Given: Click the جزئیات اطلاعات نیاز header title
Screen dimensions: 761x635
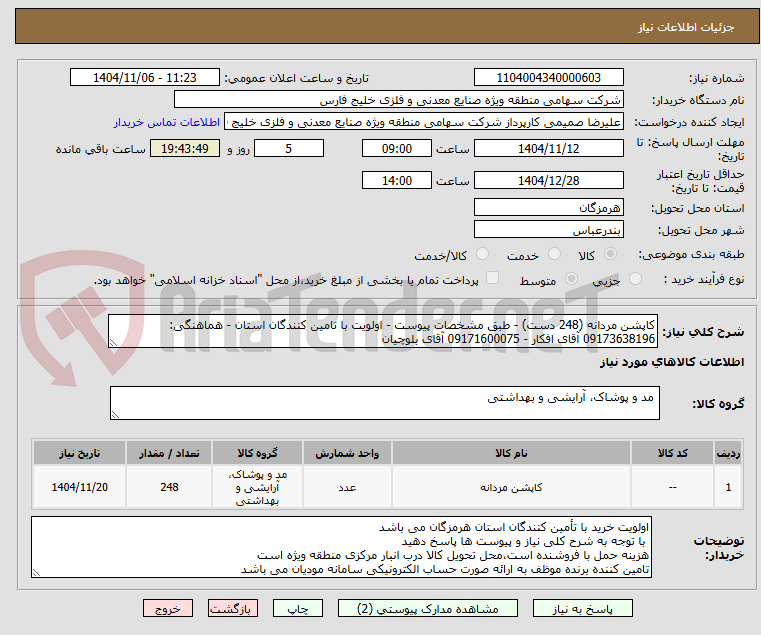Looking at the screenshot, I should (x=686, y=27).
